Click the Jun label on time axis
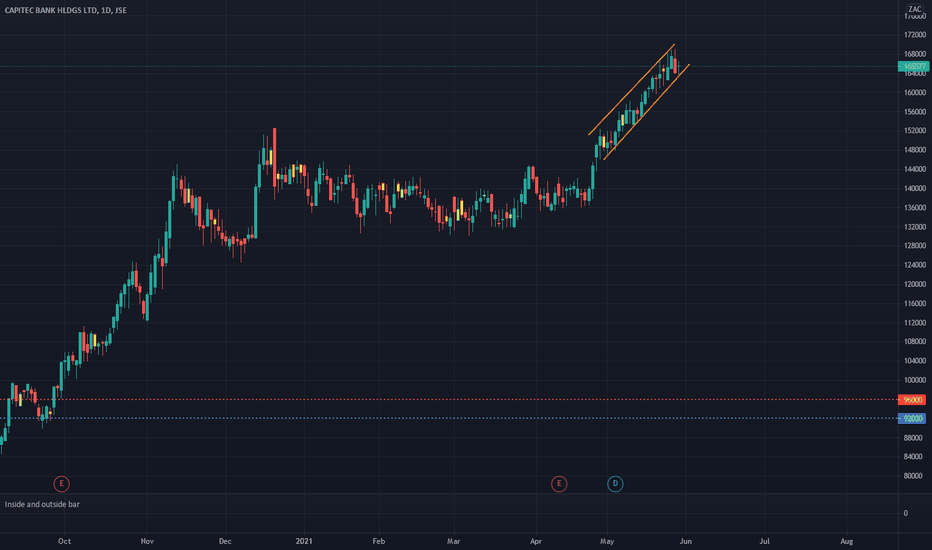This screenshot has width=932, height=550. (x=685, y=541)
